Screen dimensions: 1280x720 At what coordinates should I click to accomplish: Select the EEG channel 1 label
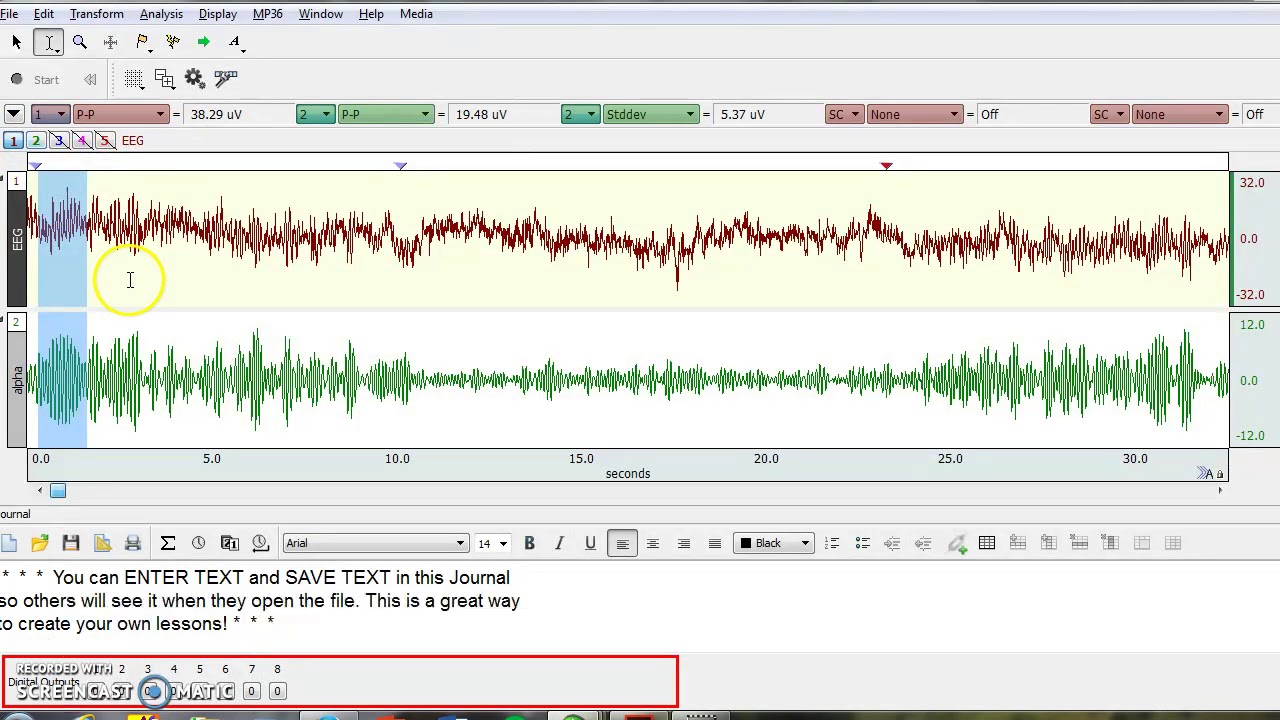pos(17,239)
